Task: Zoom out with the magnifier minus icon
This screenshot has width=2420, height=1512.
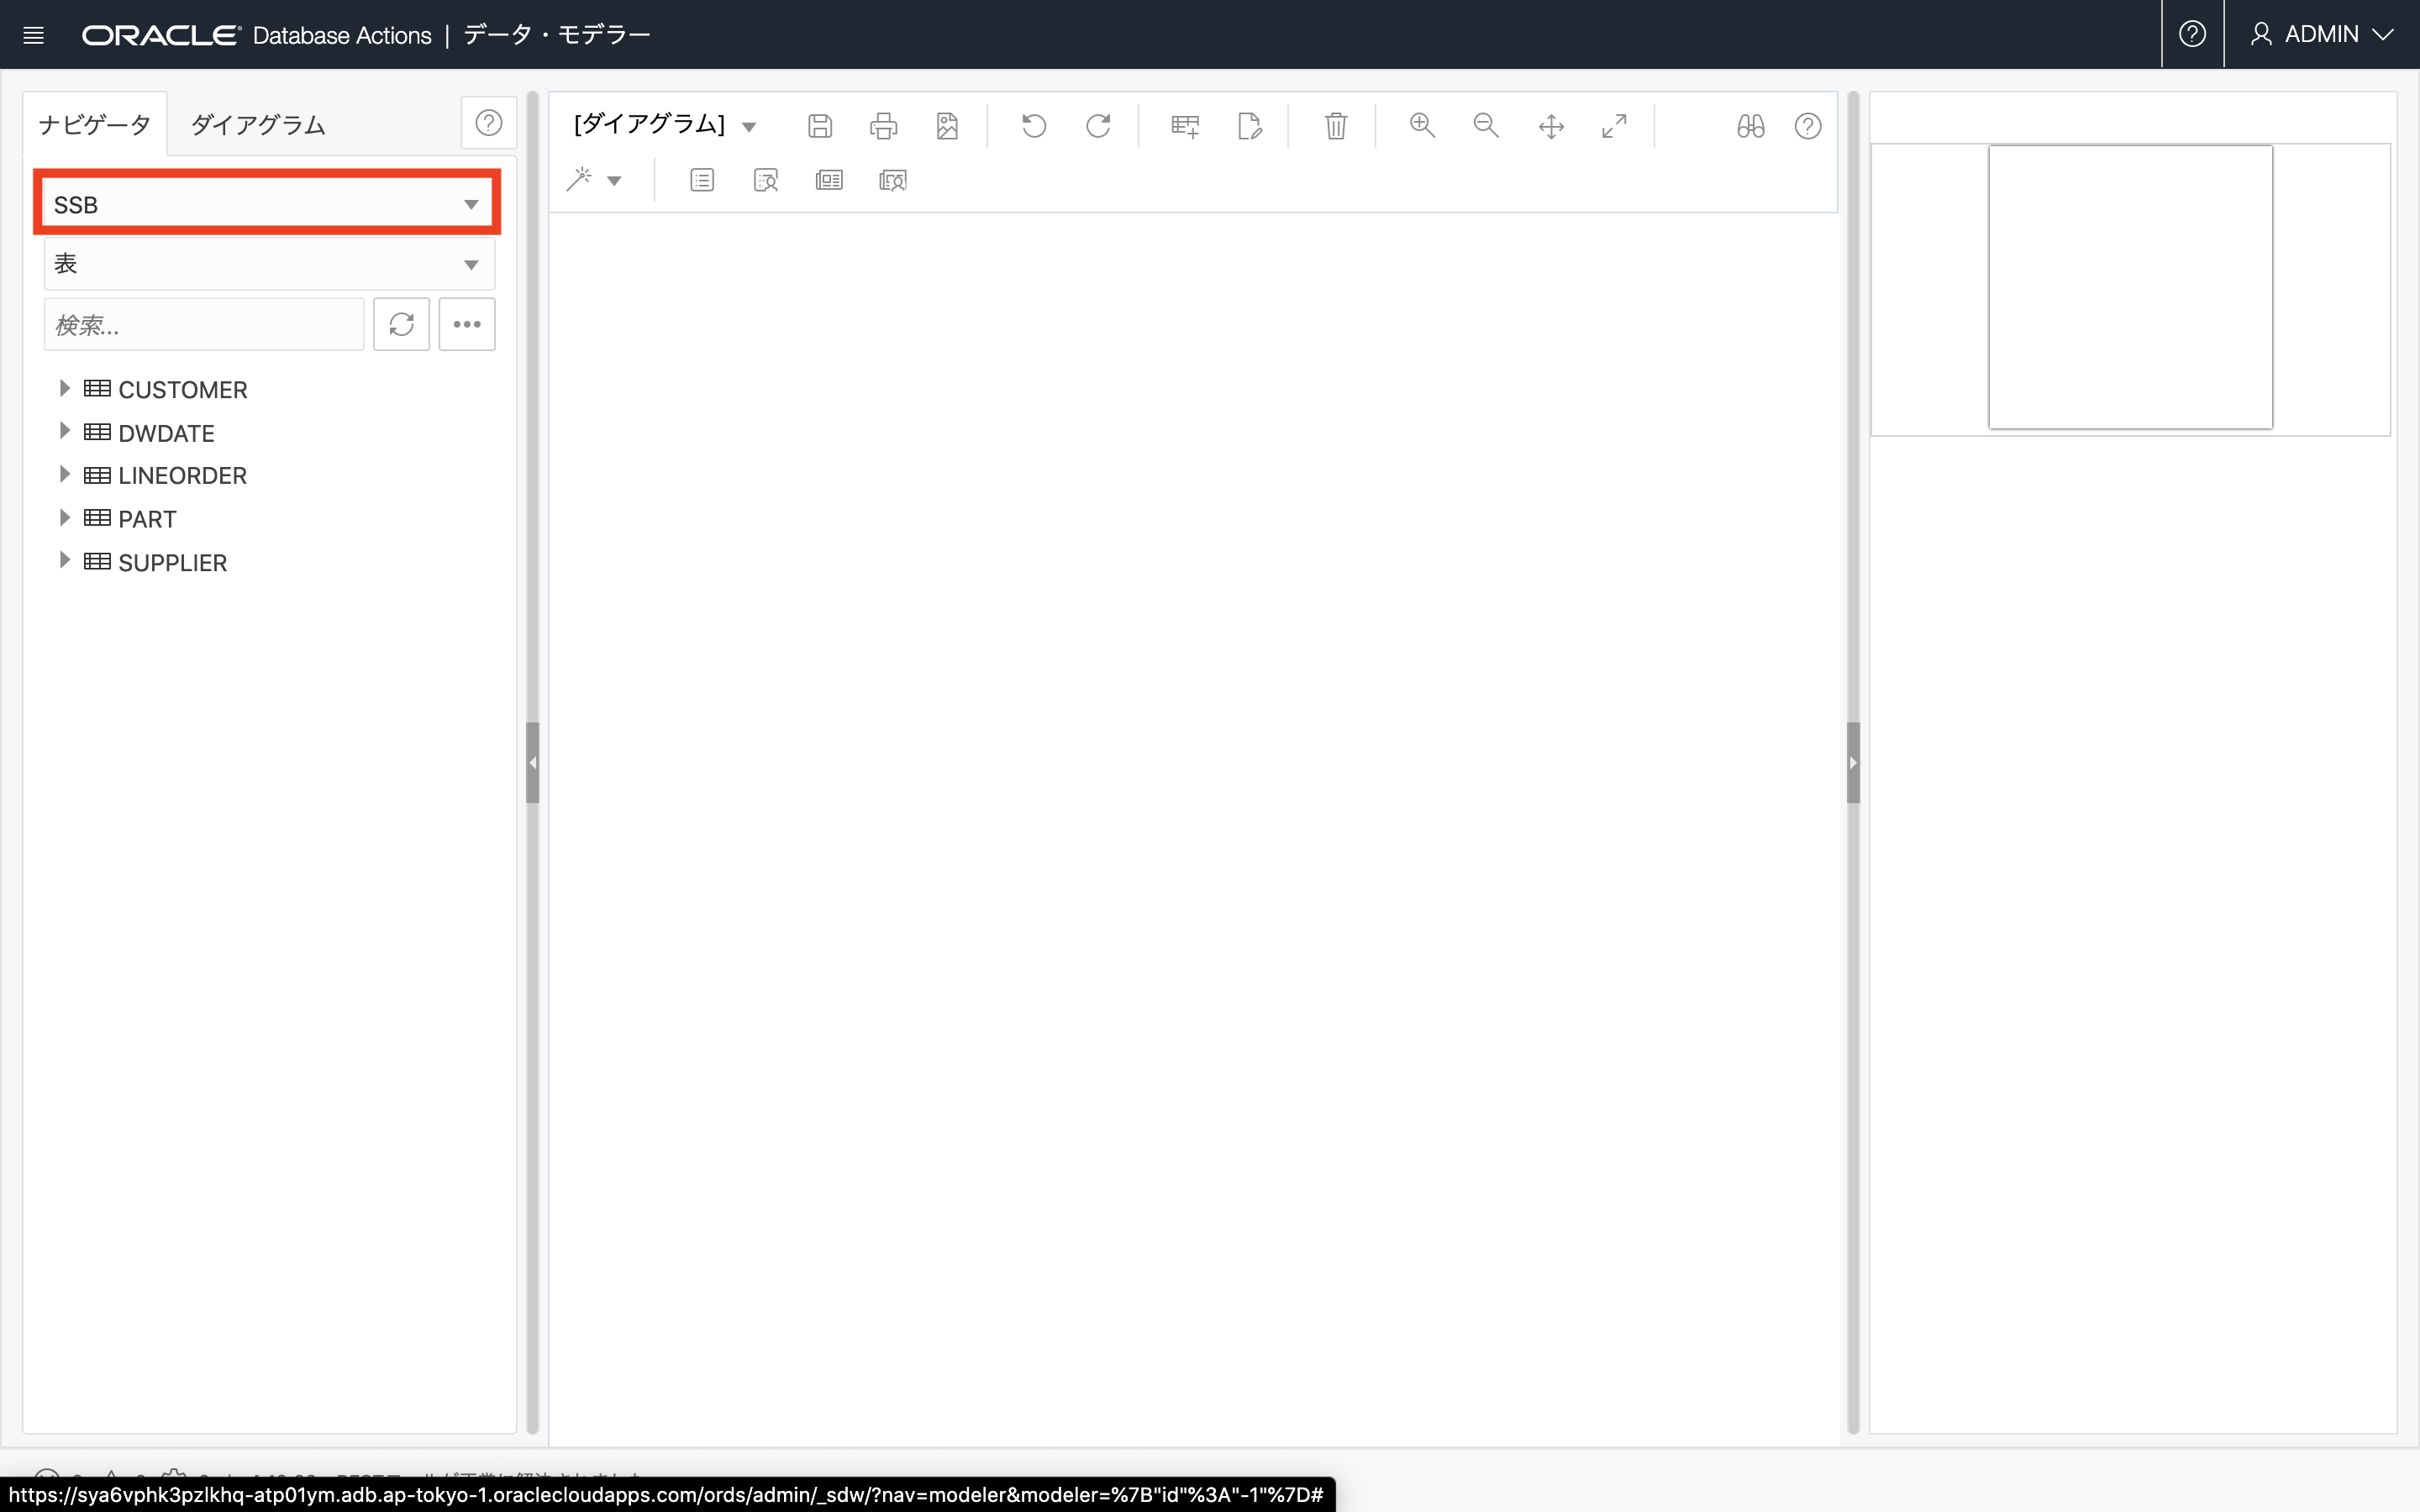Action: tap(1486, 126)
